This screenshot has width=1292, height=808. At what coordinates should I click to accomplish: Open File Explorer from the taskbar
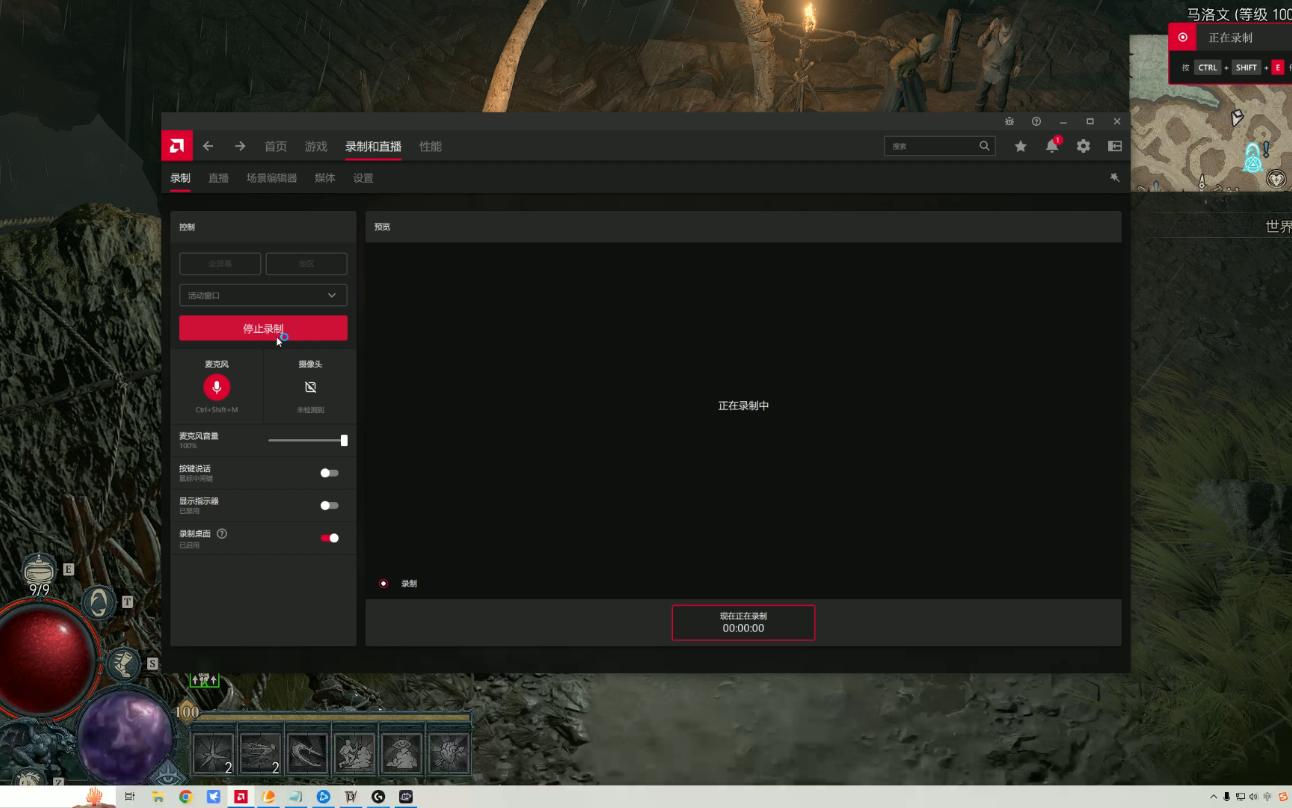[158, 797]
